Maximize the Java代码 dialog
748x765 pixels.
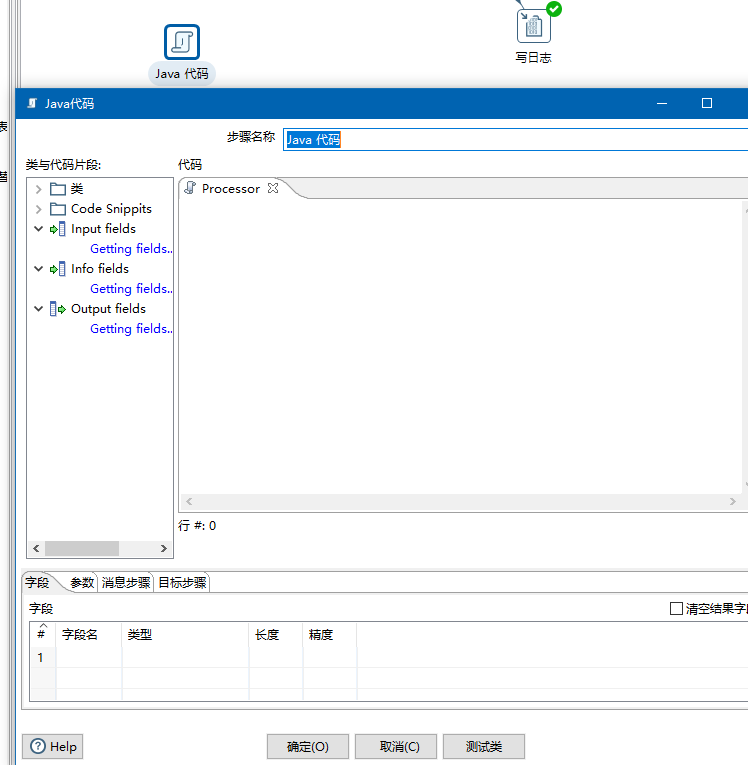(707, 103)
